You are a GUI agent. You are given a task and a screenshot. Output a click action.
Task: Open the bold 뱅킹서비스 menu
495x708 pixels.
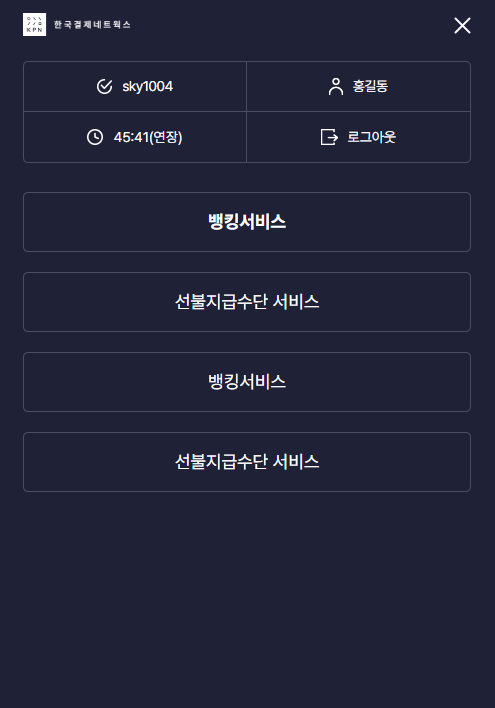(247, 222)
